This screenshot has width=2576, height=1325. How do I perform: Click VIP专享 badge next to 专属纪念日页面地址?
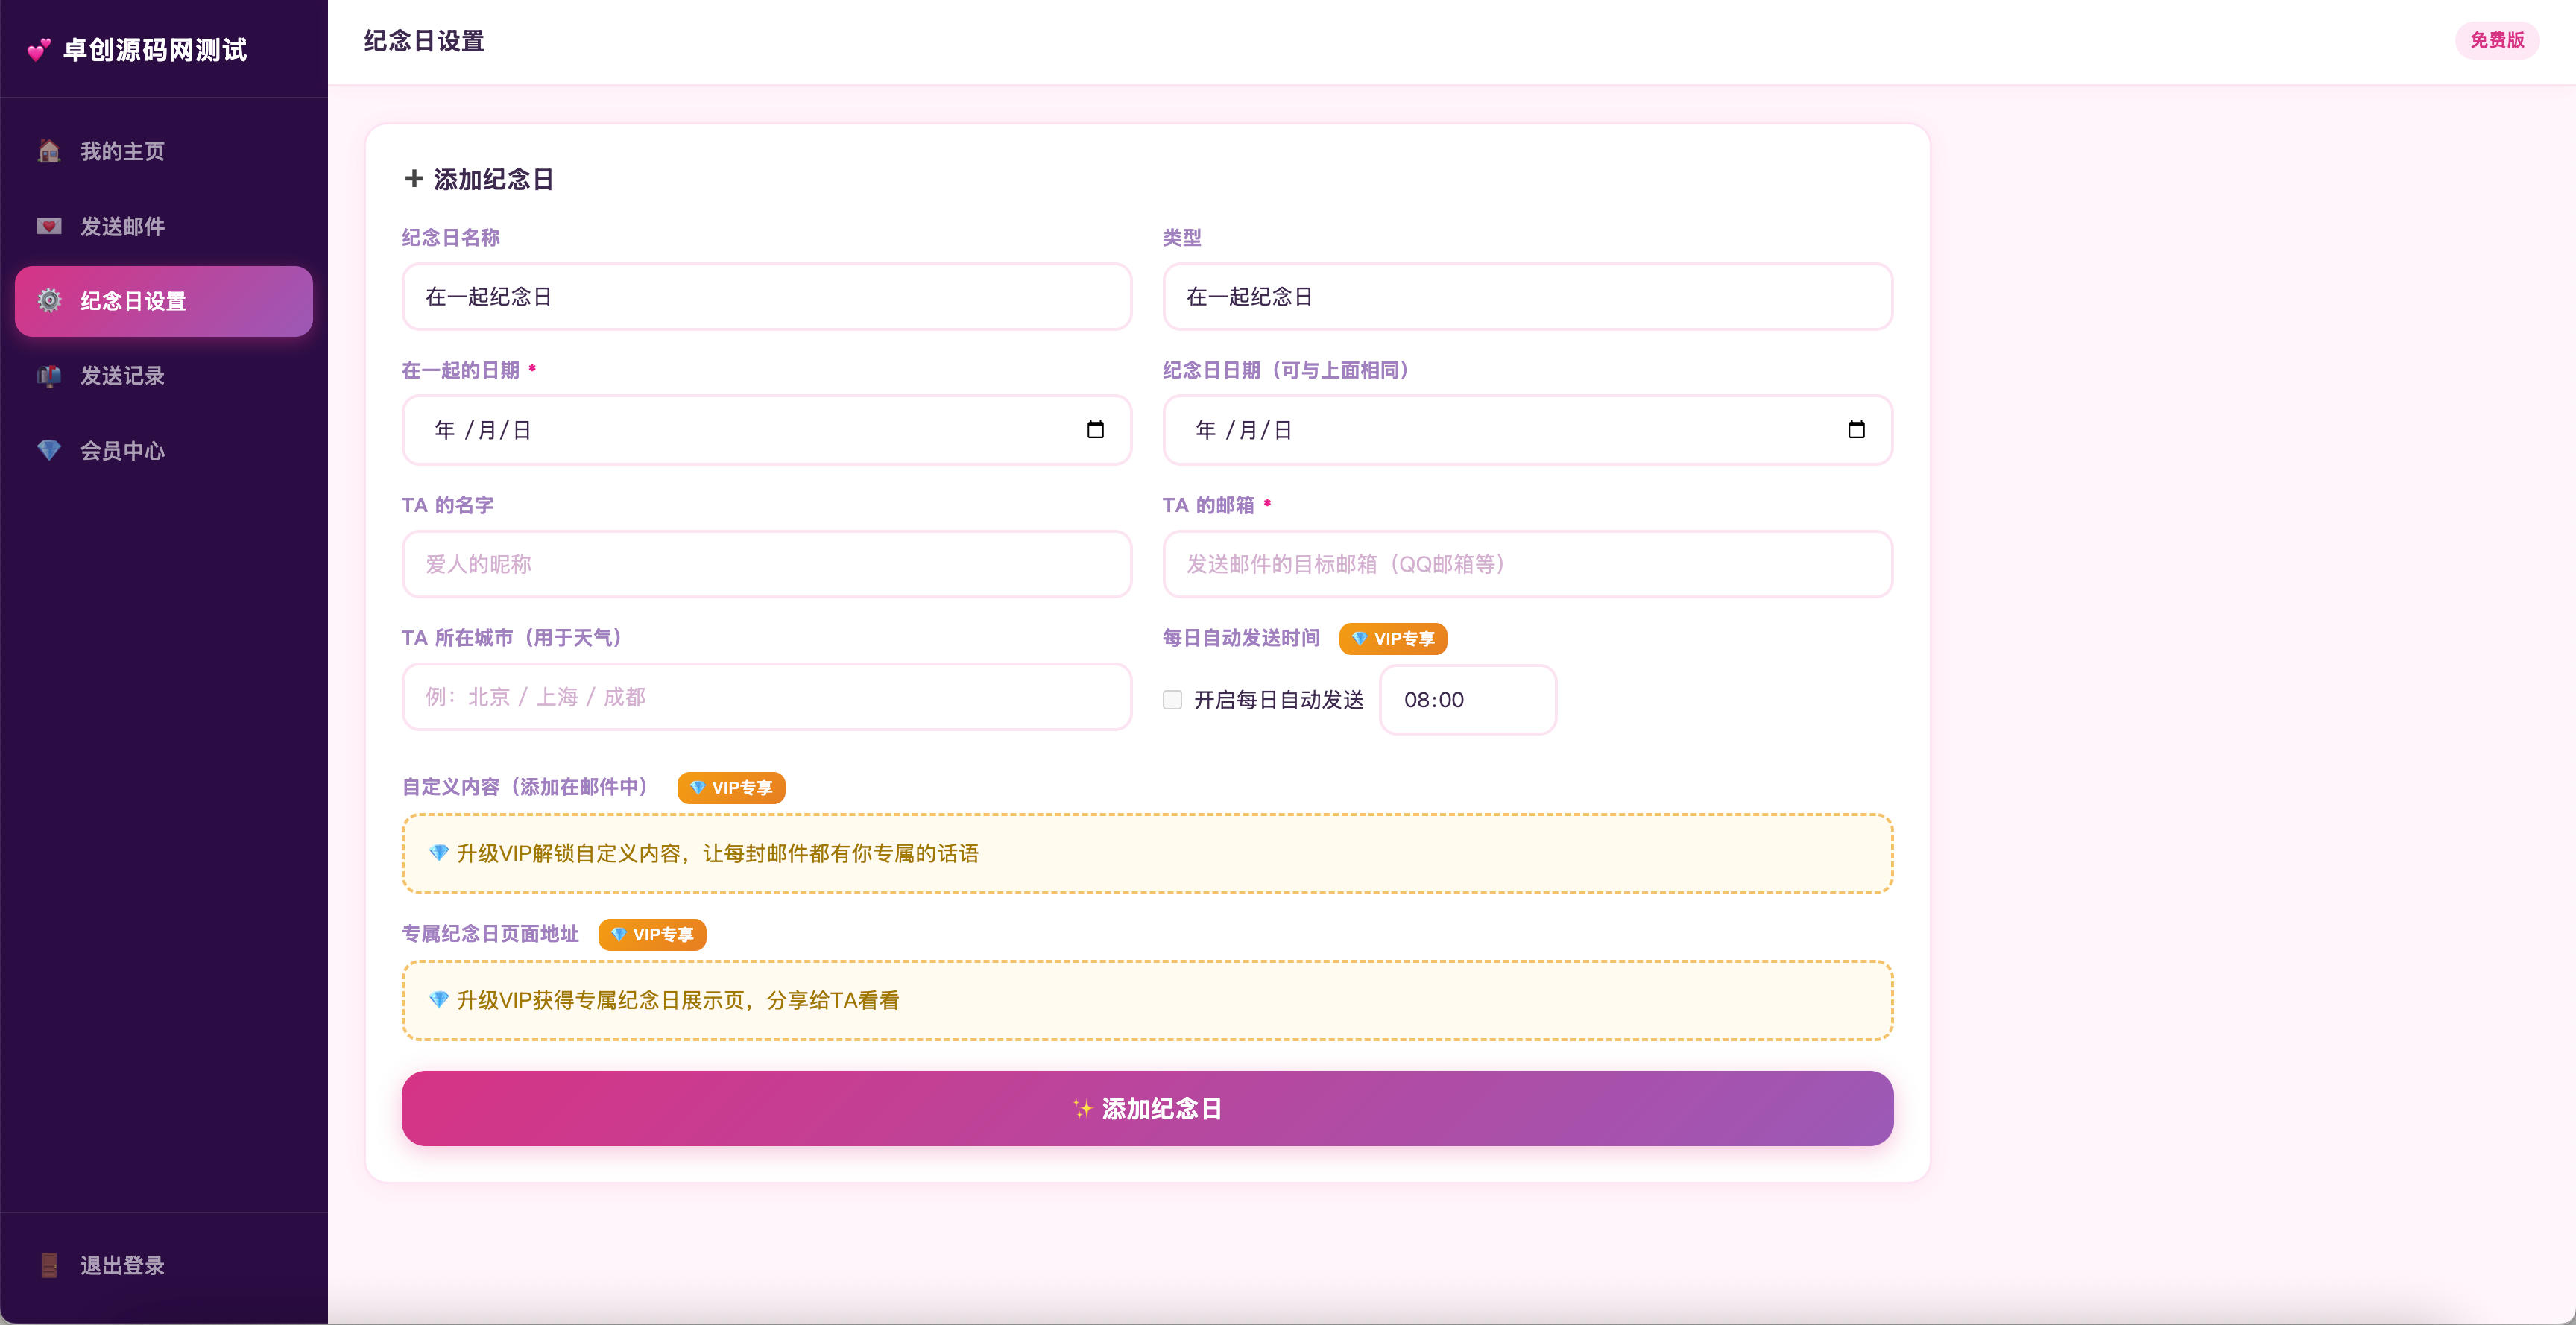tap(652, 935)
